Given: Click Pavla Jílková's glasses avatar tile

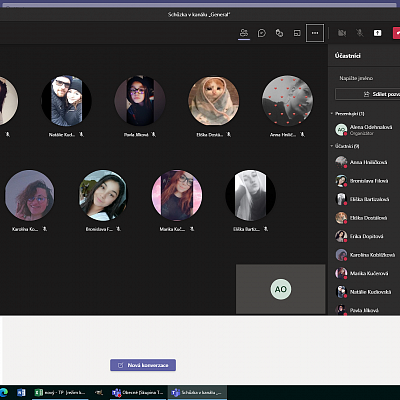Looking at the screenshot, I should click(x=140, y=101).
